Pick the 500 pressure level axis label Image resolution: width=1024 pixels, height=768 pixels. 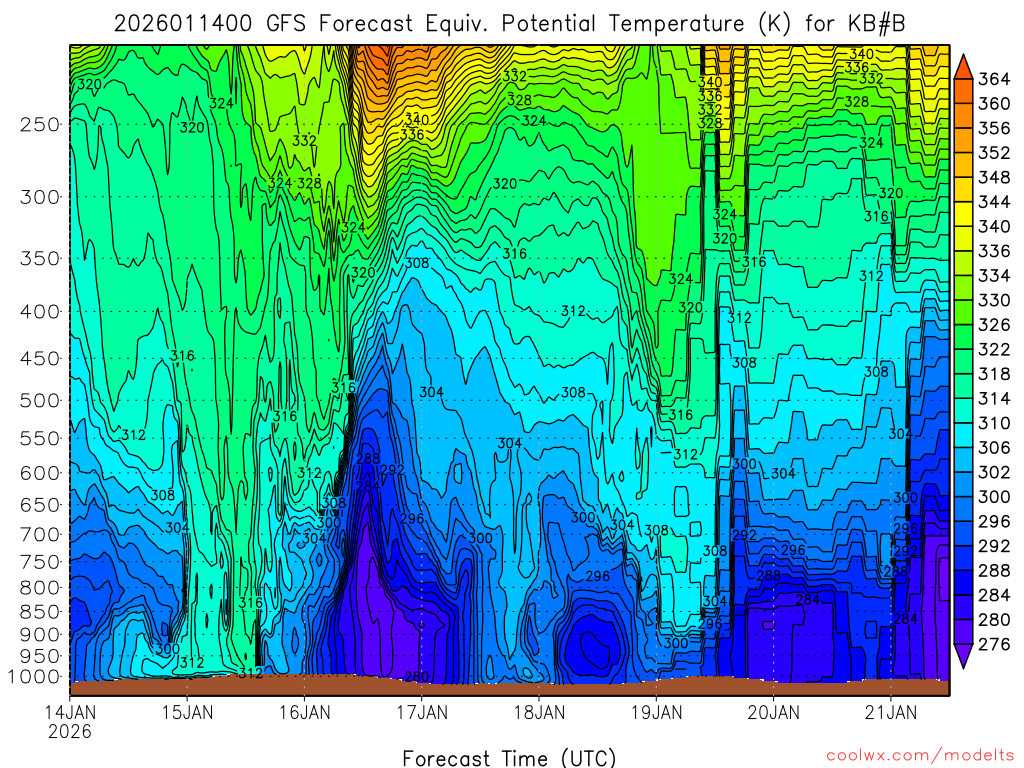40,400
